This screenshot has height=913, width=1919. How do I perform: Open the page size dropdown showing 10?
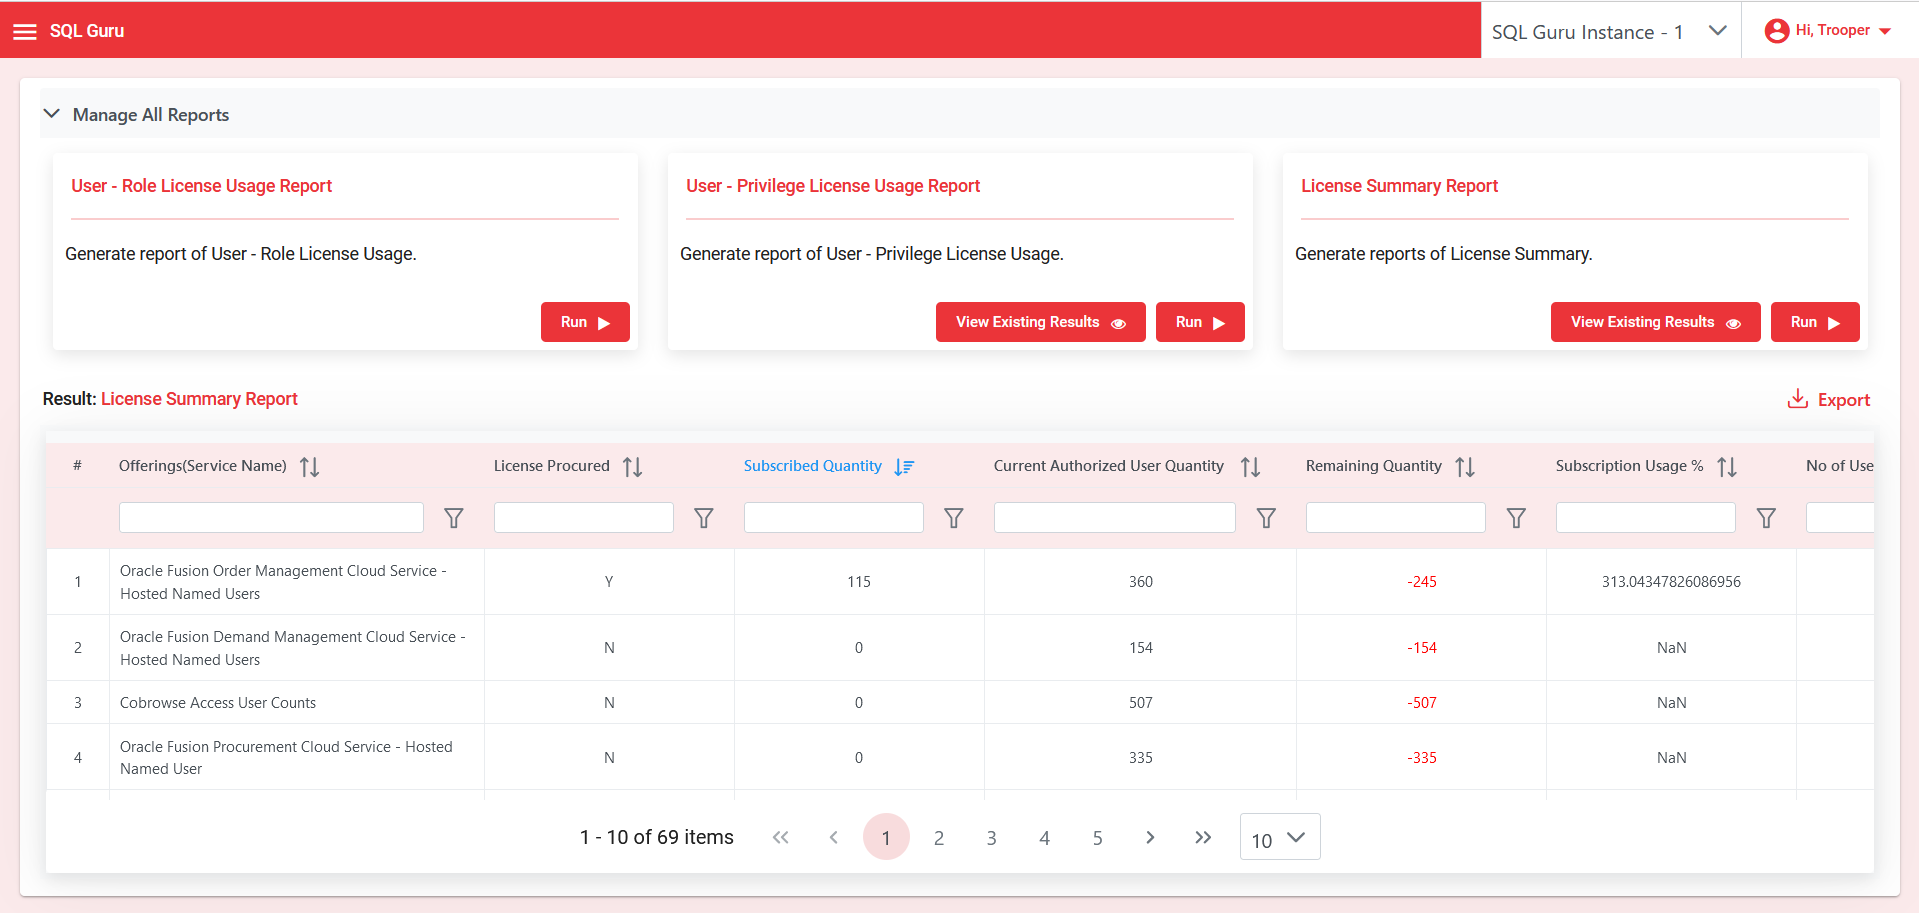1280,837
